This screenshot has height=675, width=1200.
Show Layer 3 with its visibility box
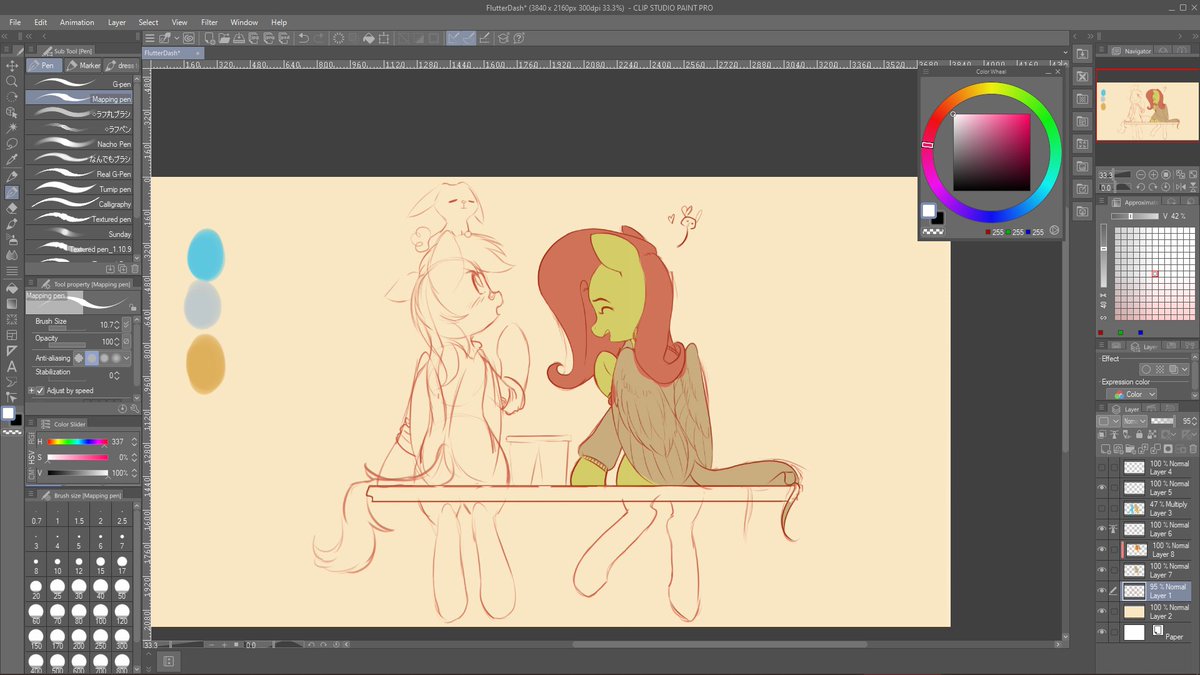pyautogui.click(x=1102, y=508)
